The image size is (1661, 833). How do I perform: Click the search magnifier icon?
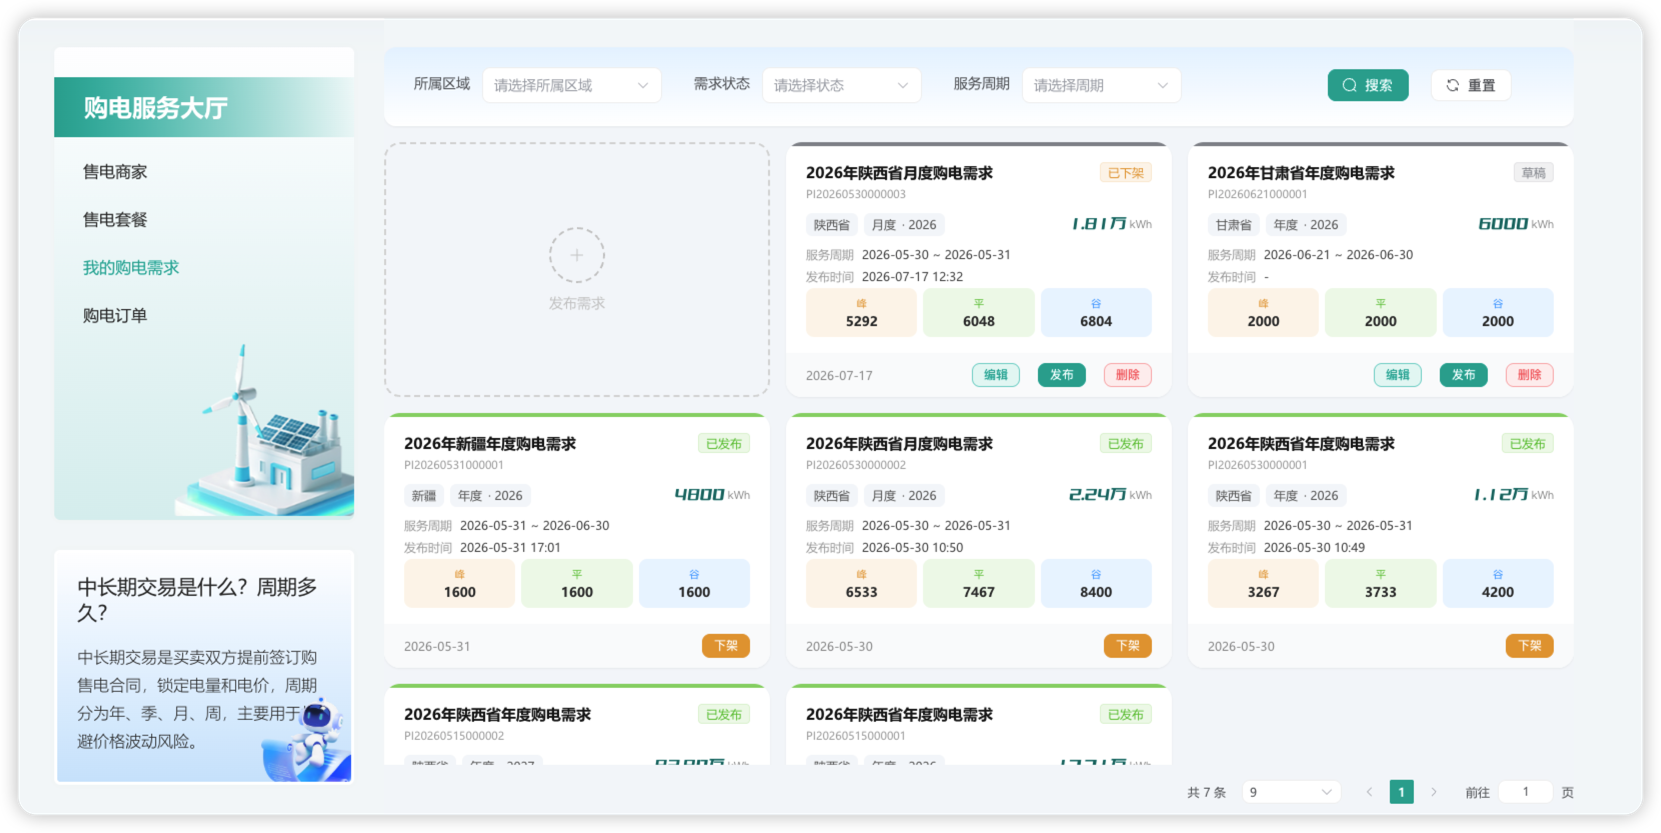(x=1350, y=85)
